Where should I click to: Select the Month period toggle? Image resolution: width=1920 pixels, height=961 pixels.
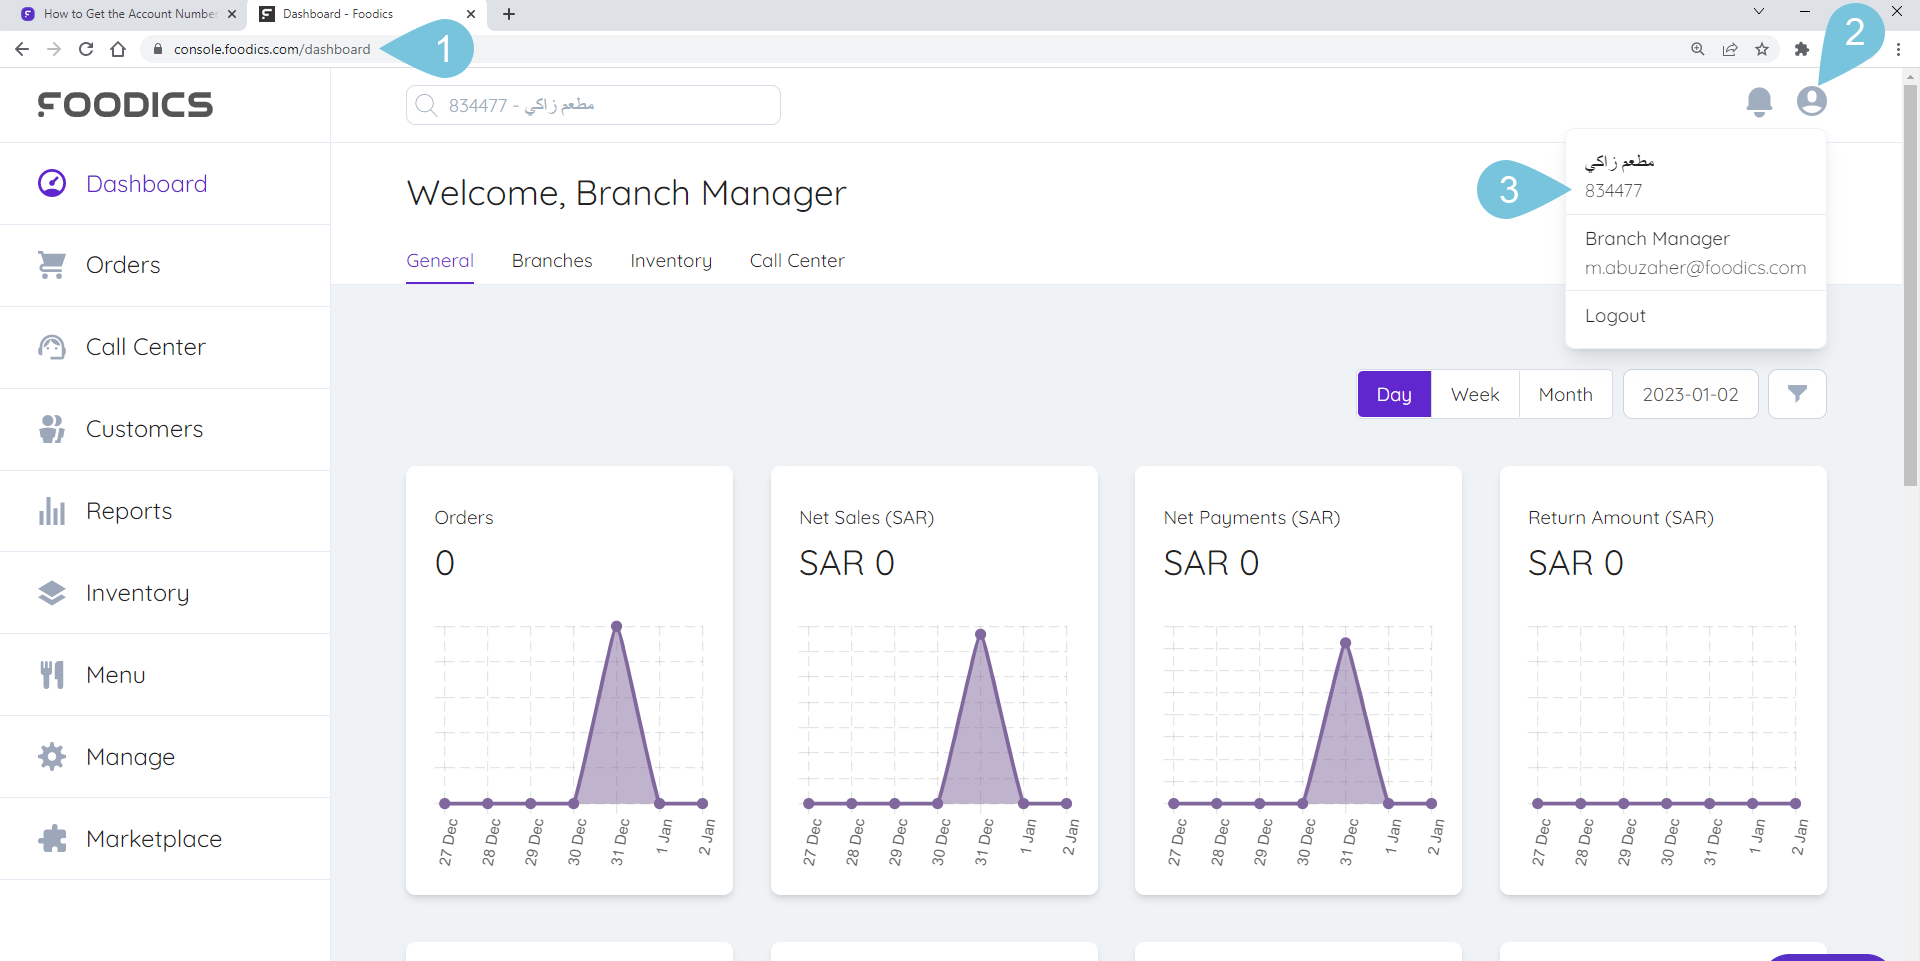pyautogui.click(x=1565, y=394)
